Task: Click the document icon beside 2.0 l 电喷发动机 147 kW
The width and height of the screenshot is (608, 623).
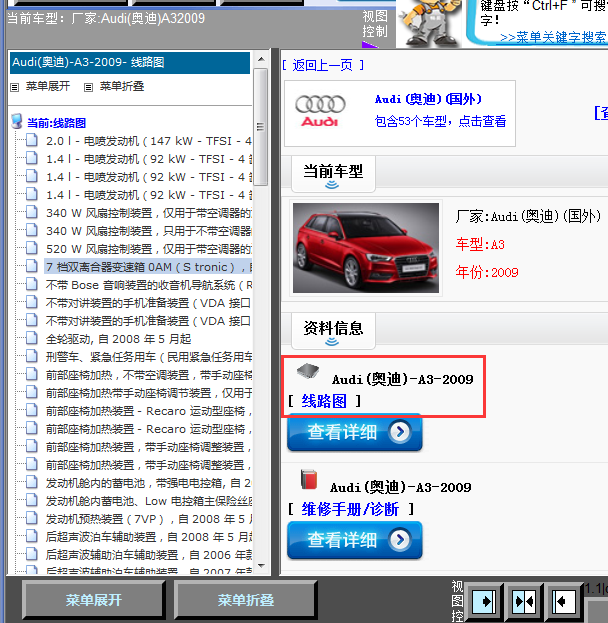Action: (x=32, y=140)
